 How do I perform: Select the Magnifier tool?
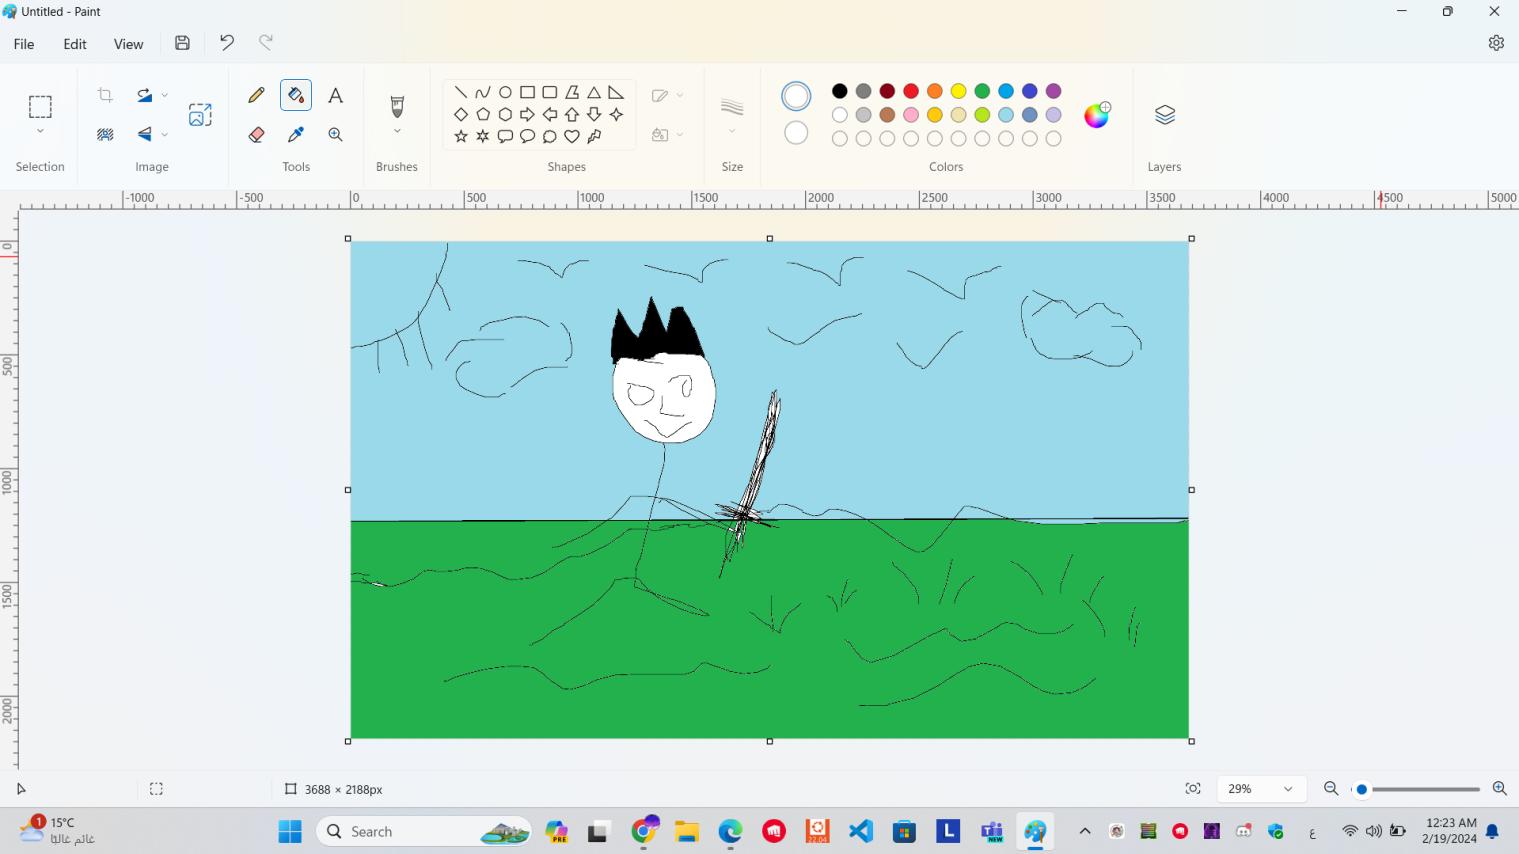point(336,134)
